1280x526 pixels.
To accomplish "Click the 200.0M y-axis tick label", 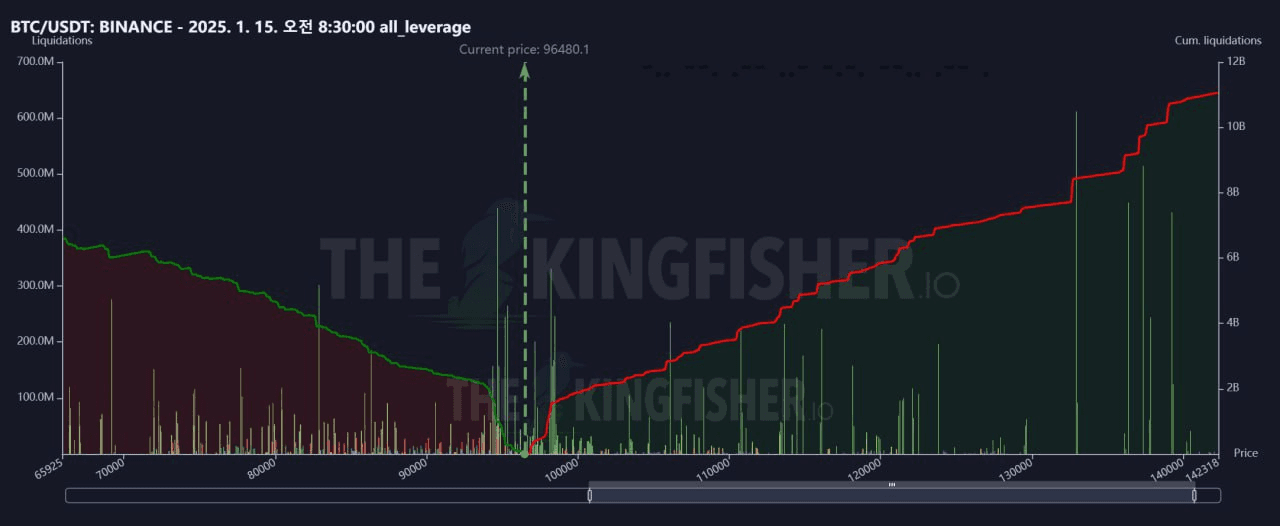I will 36,342.
